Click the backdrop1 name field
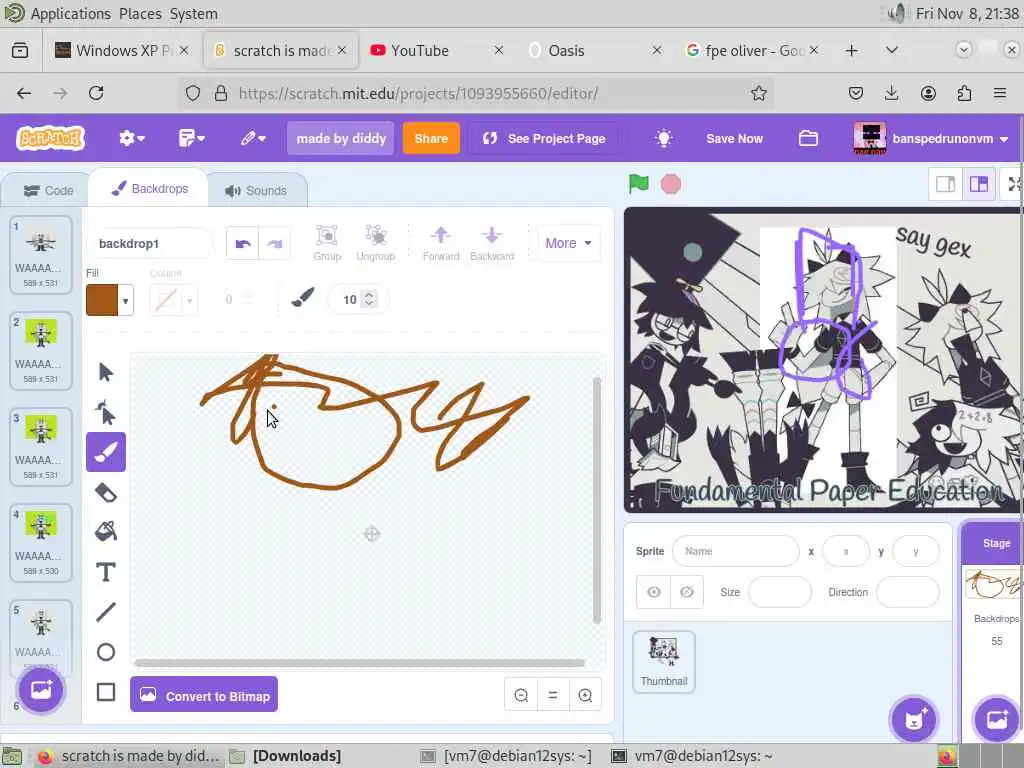The width and height of the screenshot is (1024, 768). (150, 244)
